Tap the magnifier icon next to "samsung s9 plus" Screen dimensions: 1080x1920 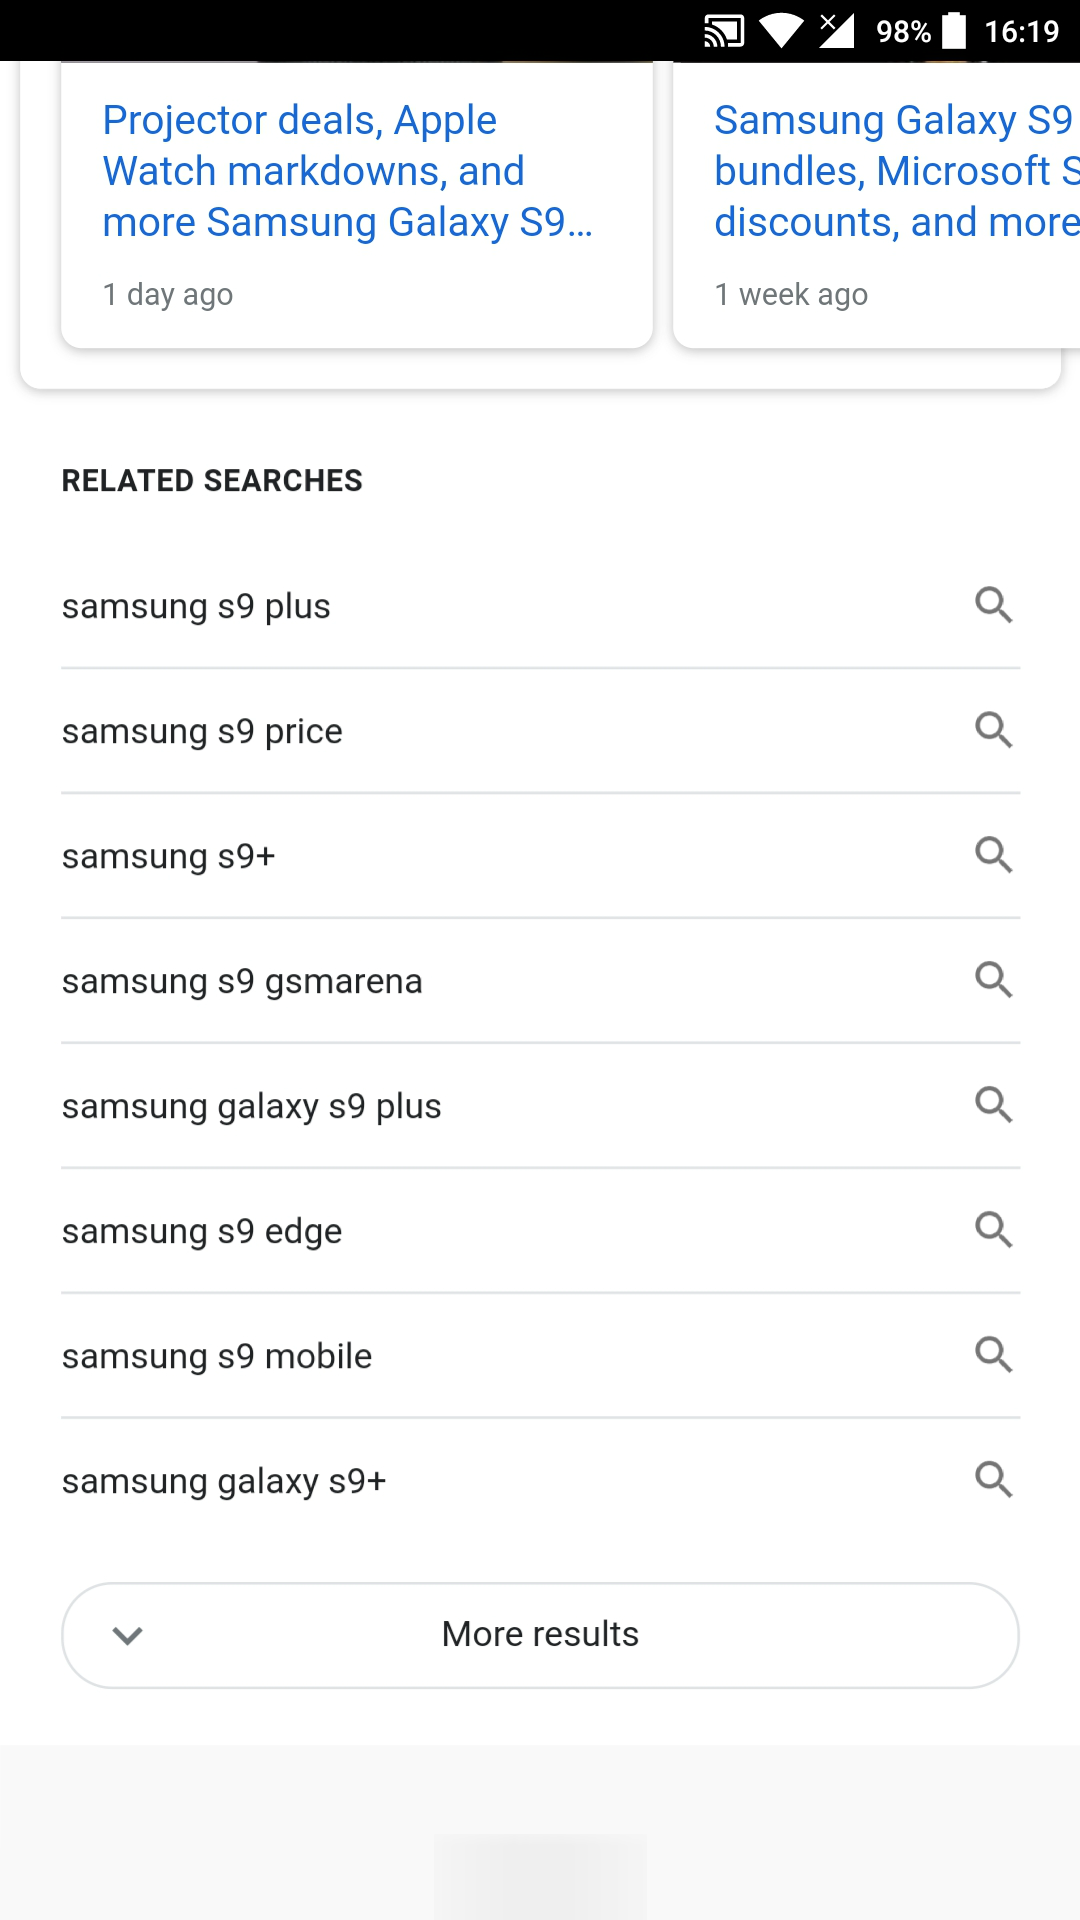(994, 604)
